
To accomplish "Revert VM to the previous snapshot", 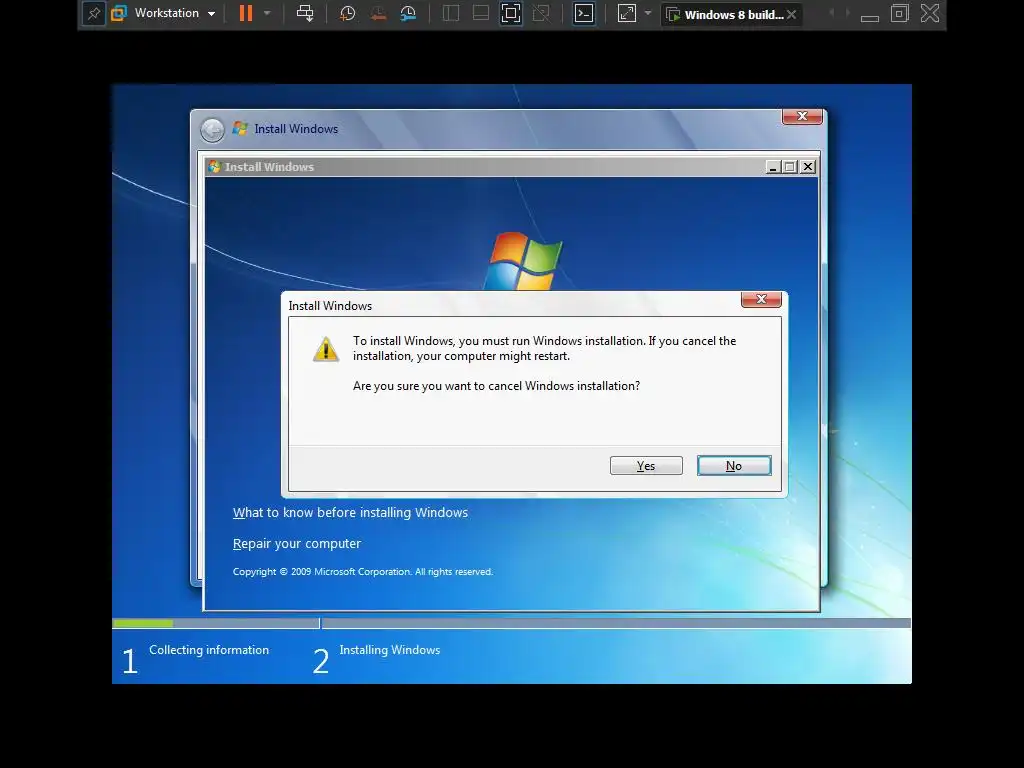I will coord(377,13).
